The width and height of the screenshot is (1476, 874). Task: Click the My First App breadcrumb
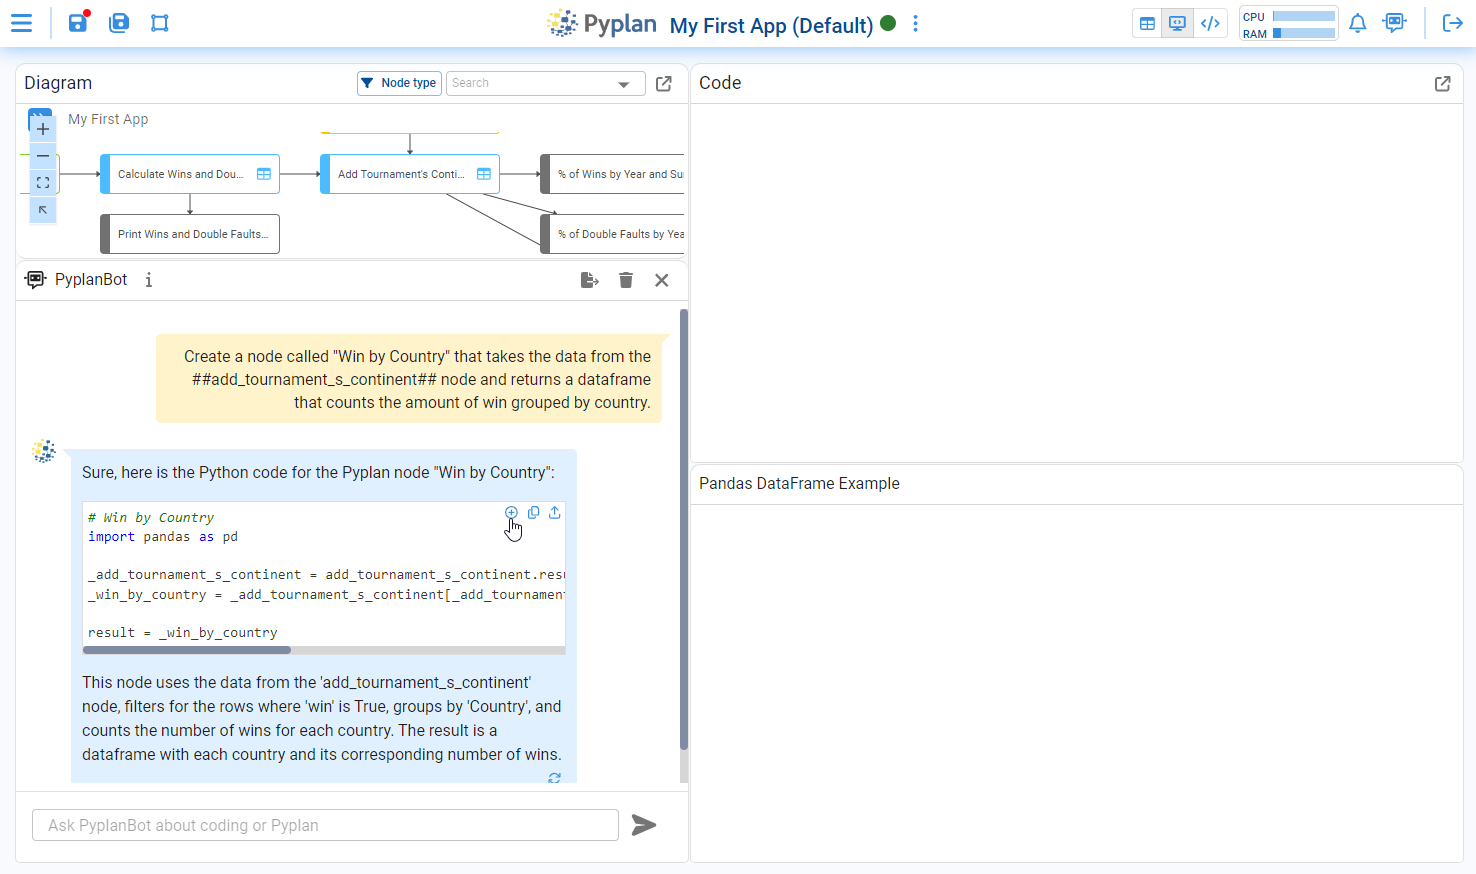(108, 119)
